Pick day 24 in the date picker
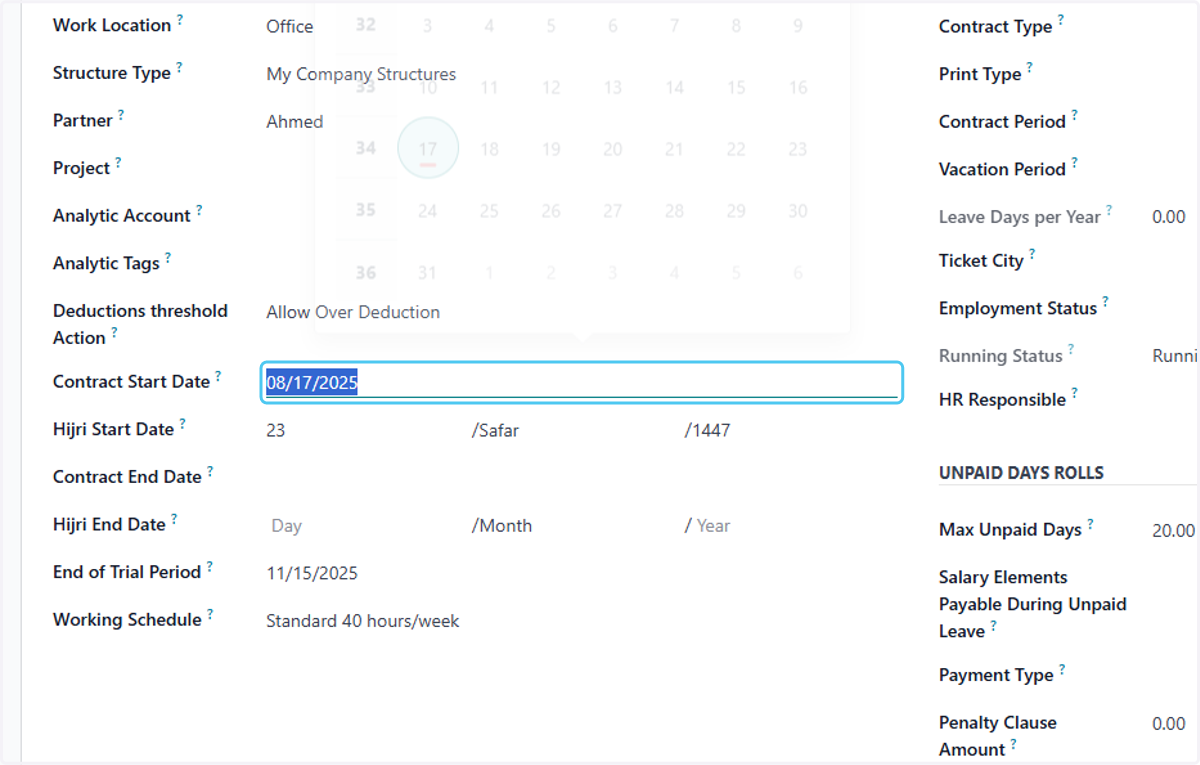This screenshot has width=1200, height=765. click(x=428, y=211)
